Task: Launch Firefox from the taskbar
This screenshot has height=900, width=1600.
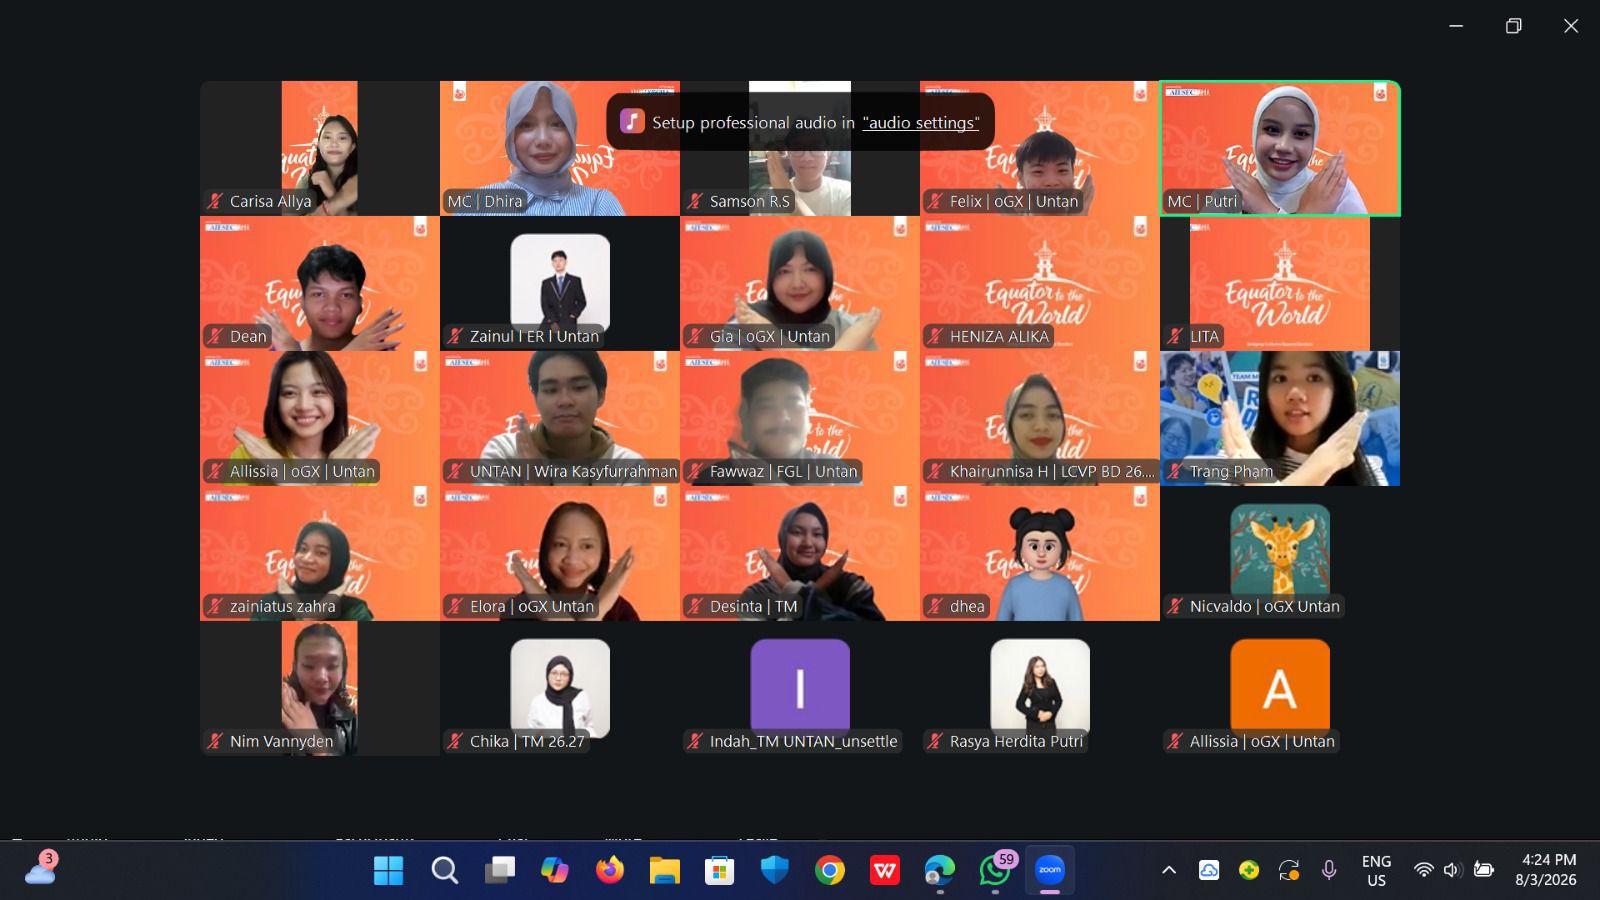Action: tap(609, 870)
